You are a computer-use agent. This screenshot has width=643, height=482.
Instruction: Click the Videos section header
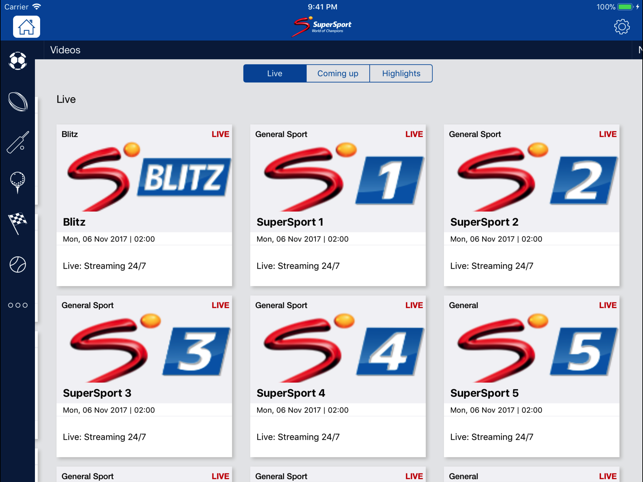(65, 50)
